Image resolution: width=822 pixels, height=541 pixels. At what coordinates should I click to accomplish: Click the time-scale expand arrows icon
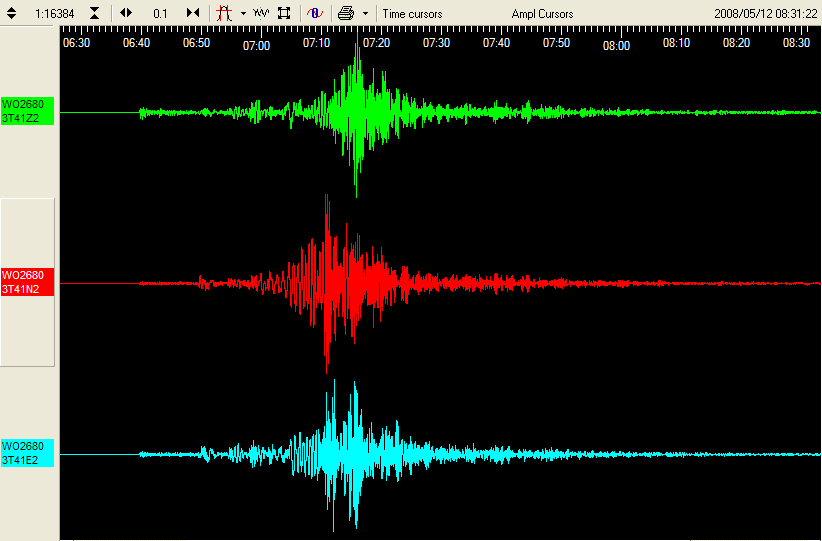coord(126,13)
